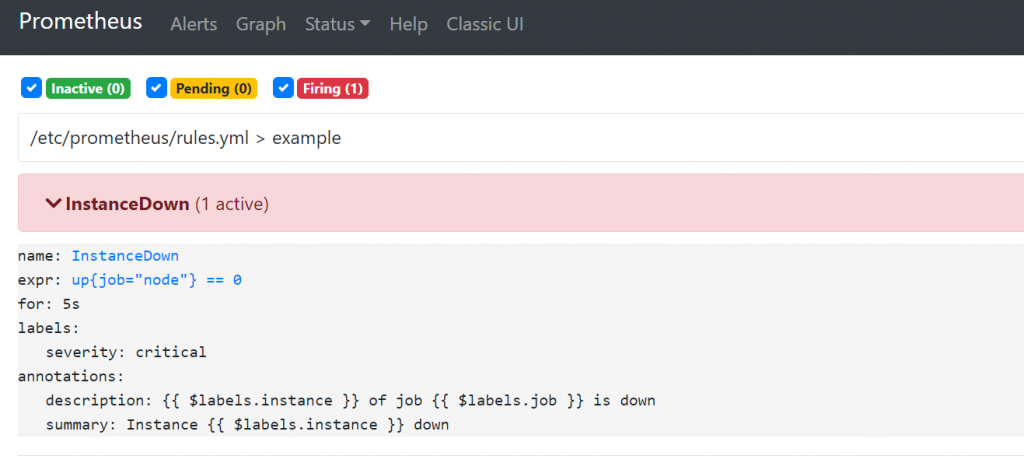The height and width of the screenshot is (456, 1024).
Task: Click the yellow Pending (0) badge
Action: 213,89
